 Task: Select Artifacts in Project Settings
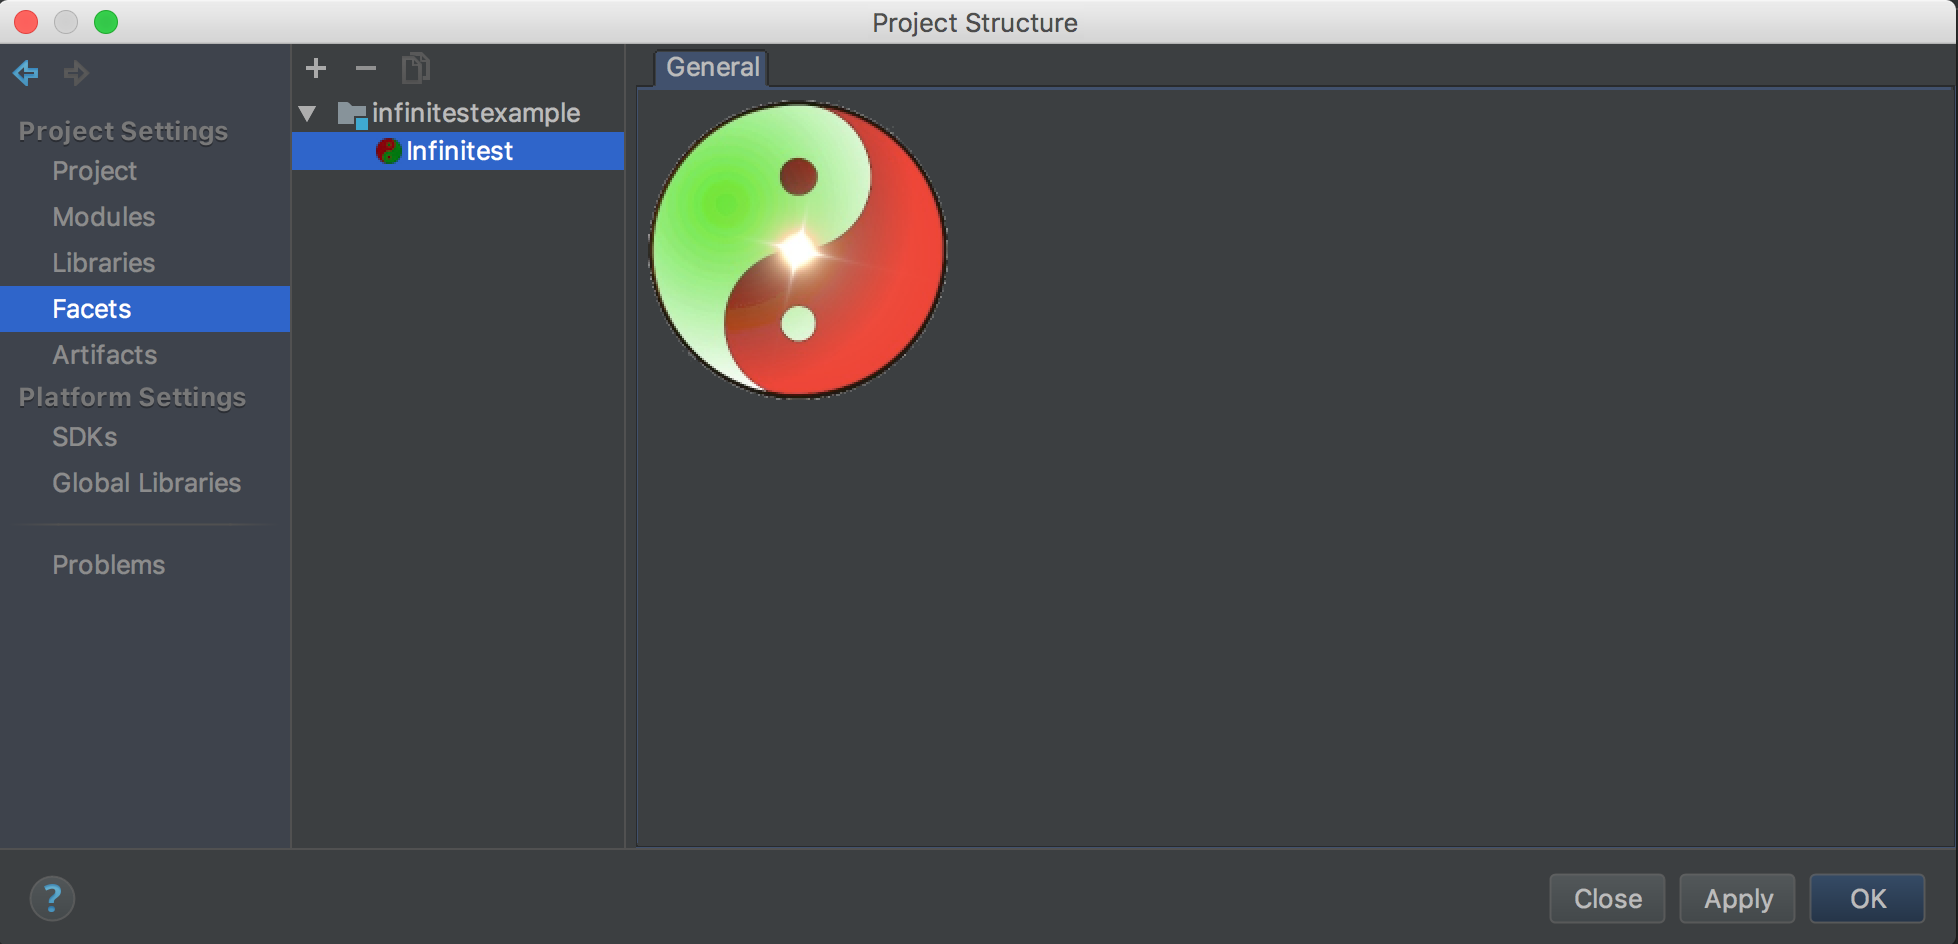[105, 355]
